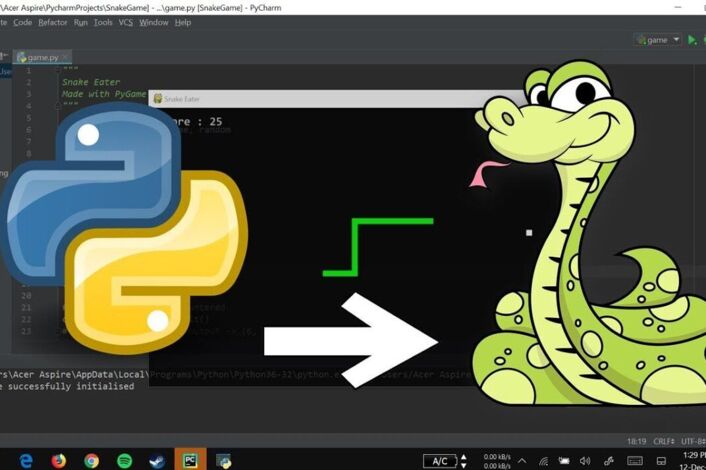Open the touch keyboard tray icon

[x=634, y=461]
